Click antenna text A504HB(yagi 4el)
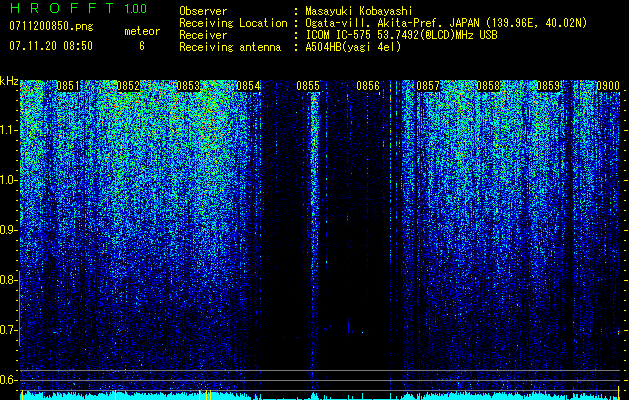Viewport: 629px width, 400px height. coord(353,47)
